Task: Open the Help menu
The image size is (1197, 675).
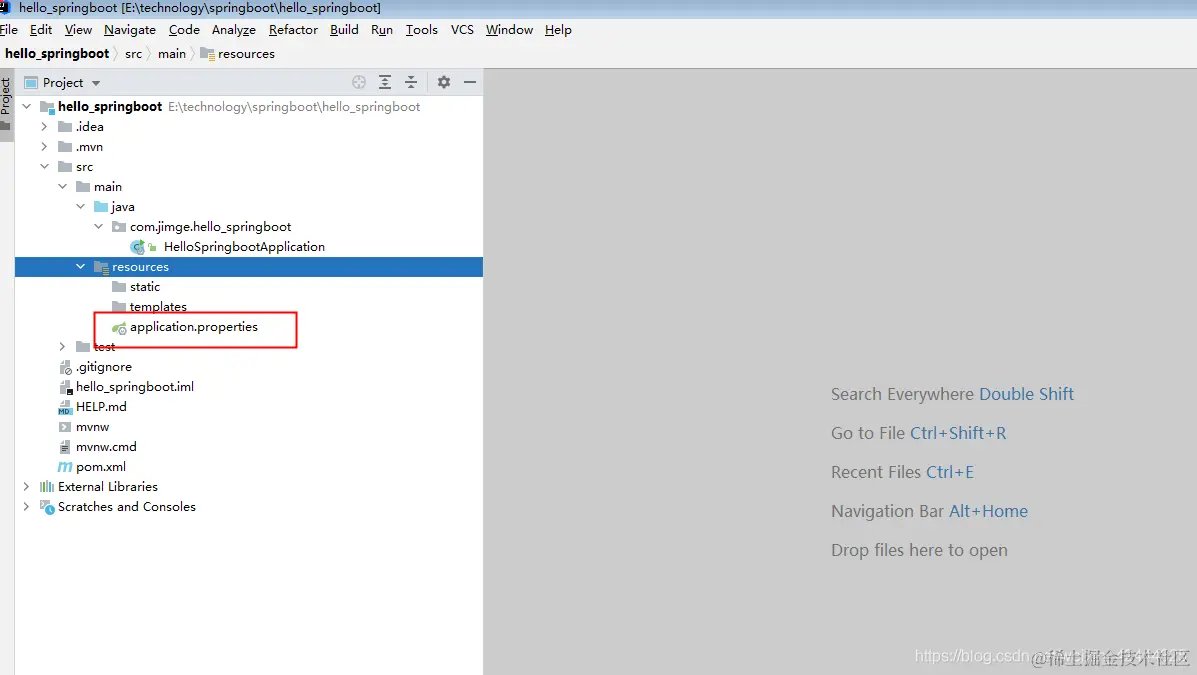Action: [x=558, y=30]
